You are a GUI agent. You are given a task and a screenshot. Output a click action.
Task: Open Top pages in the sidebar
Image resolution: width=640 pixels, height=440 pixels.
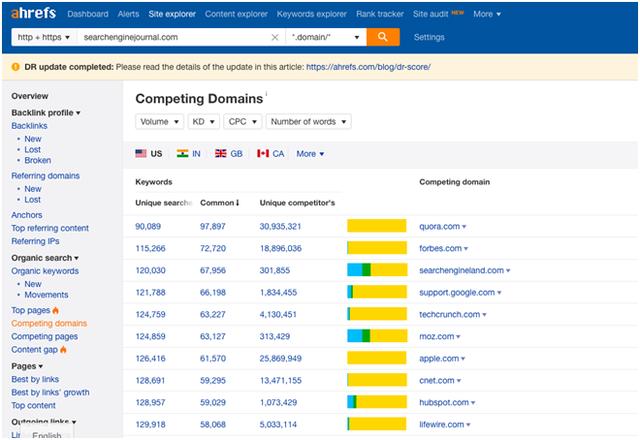pyautogui.click(x=31, y=310)
